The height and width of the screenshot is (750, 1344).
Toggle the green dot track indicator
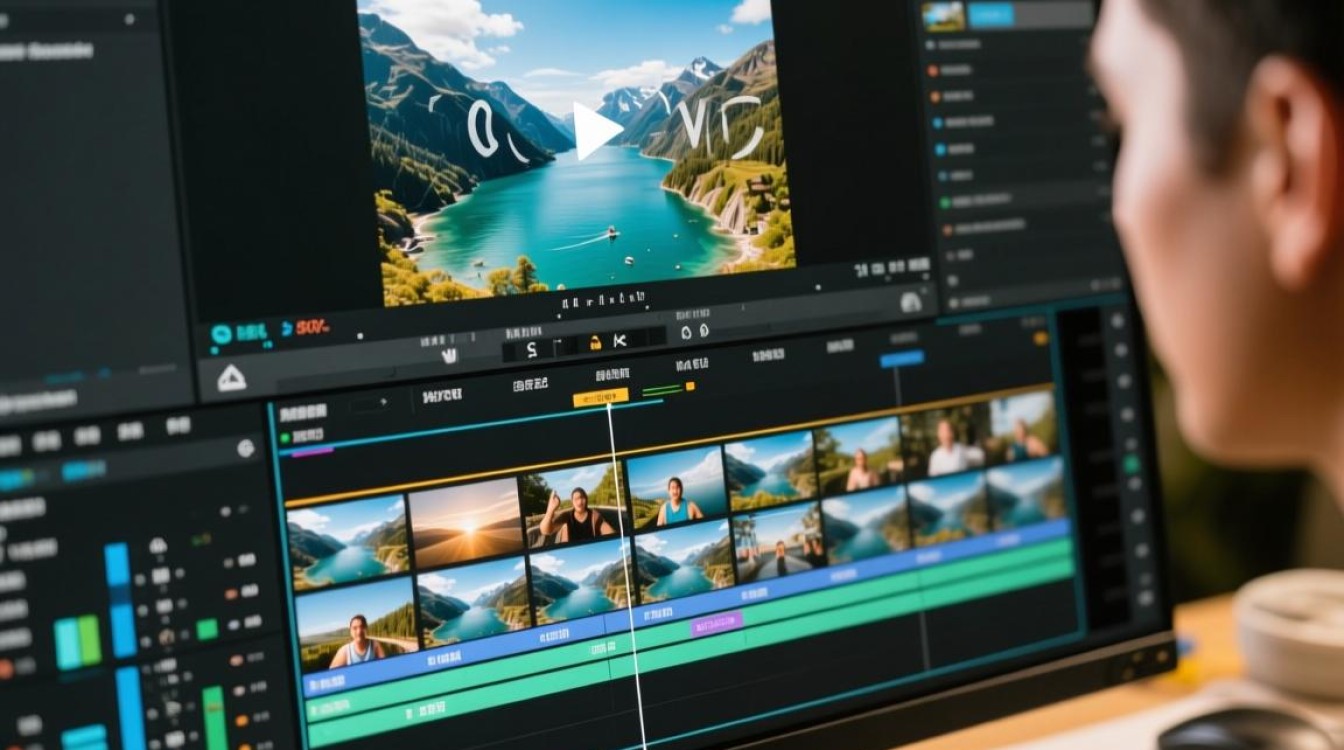[x=285, y=437]
